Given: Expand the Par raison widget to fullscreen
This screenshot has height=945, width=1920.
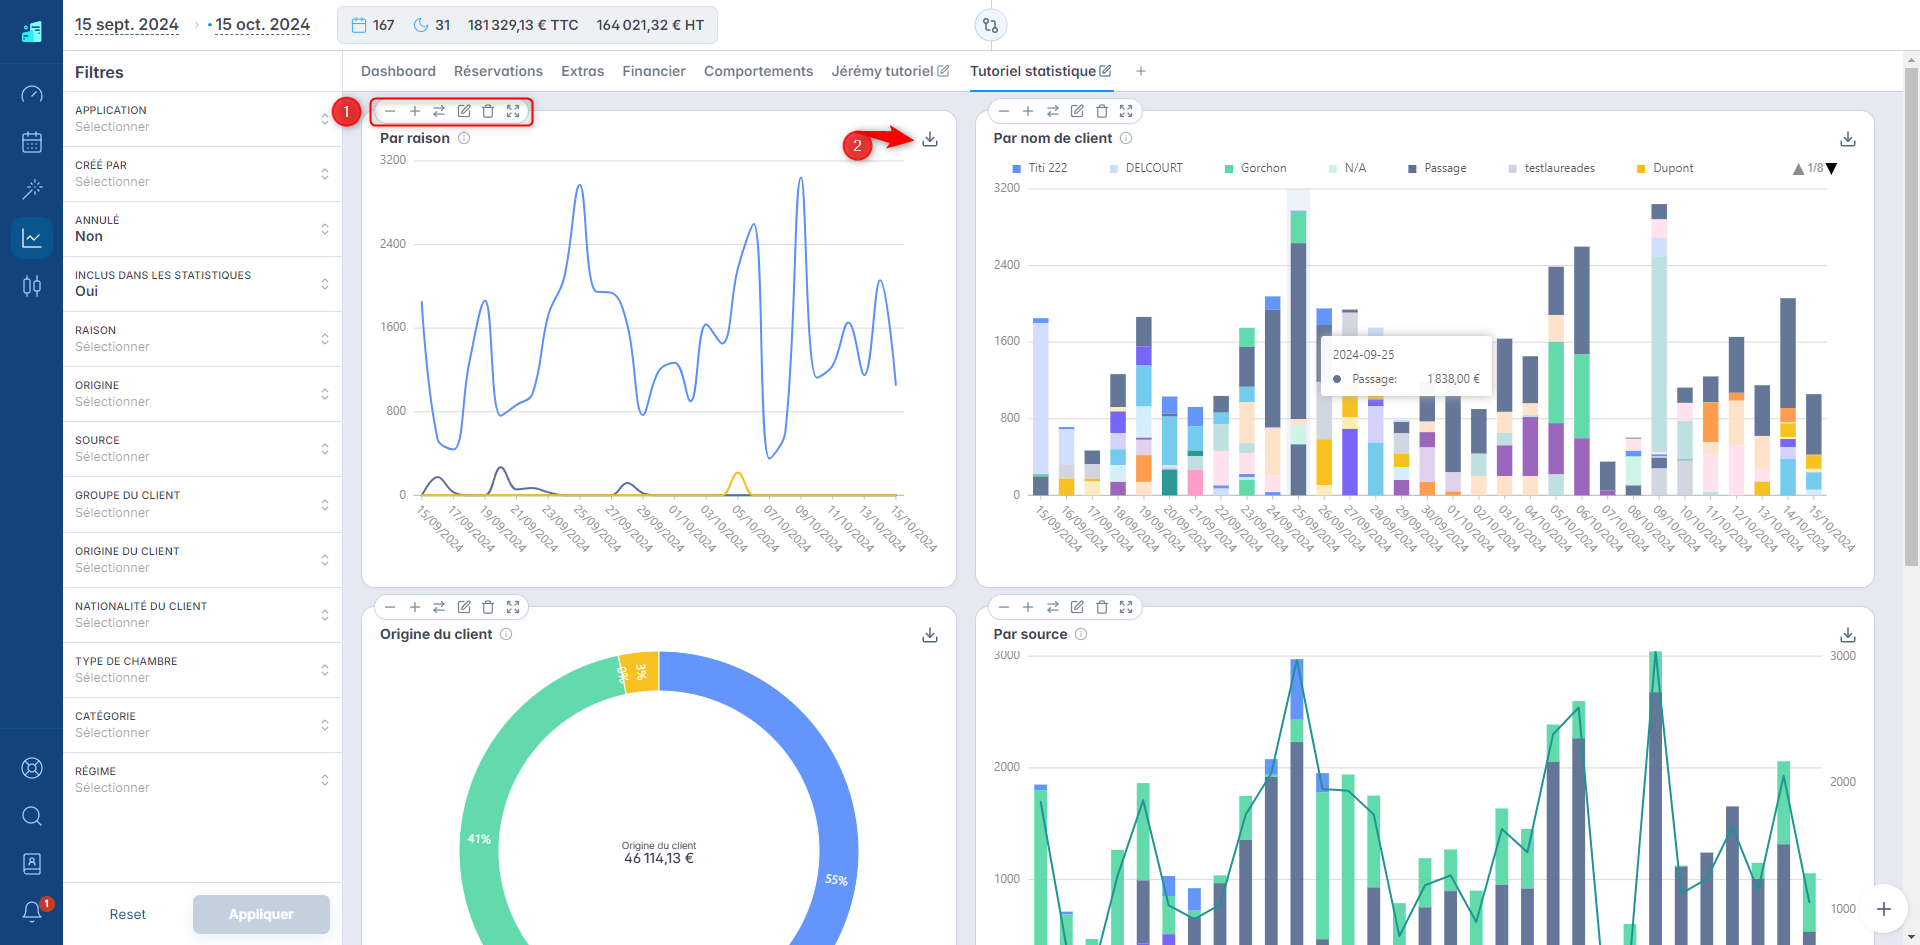Looking at the screenshot, I should pos(513,111).
